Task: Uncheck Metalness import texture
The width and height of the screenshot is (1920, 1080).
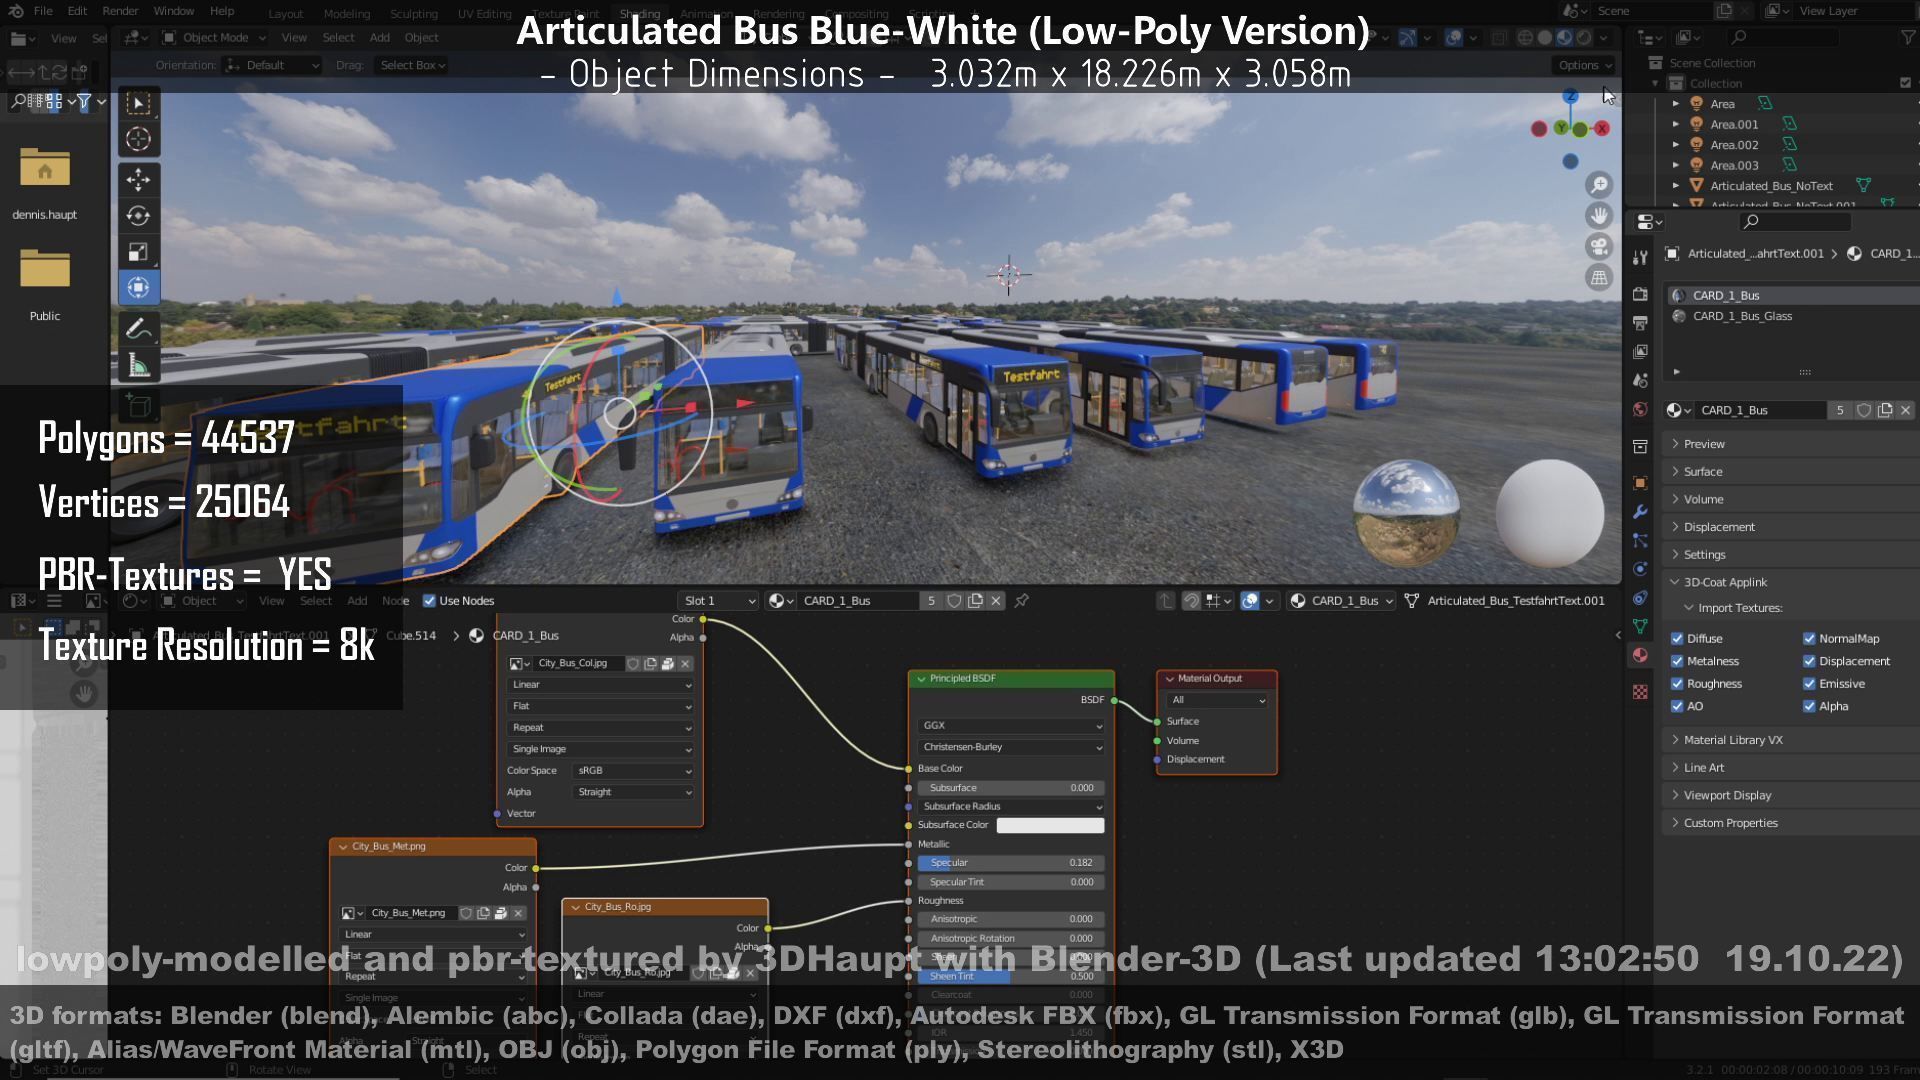Action: pyautogui.click(x=1677, y=661)
